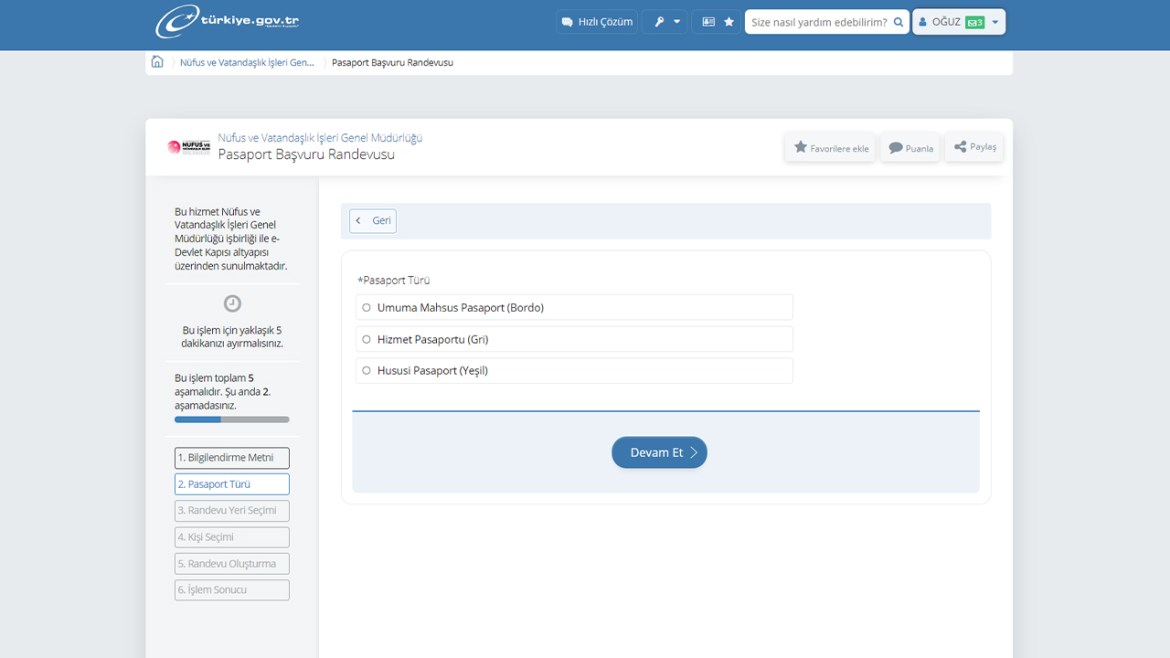Image resolution: width=1170 pixels, height=658 pixels.
Task: Select Hizmet Pasaportu (Gri) option
Action: [366, 340]
